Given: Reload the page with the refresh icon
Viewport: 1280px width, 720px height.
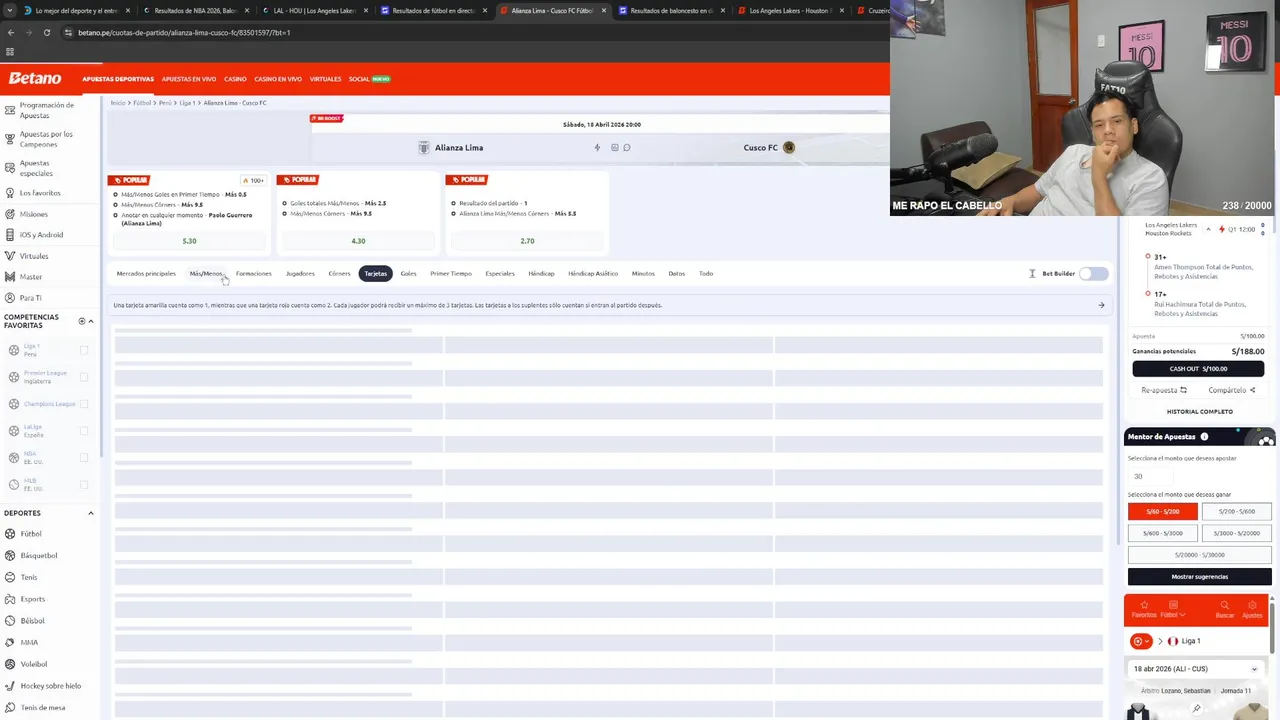Looking at the screenshot, I should click(x=47, y=32).
